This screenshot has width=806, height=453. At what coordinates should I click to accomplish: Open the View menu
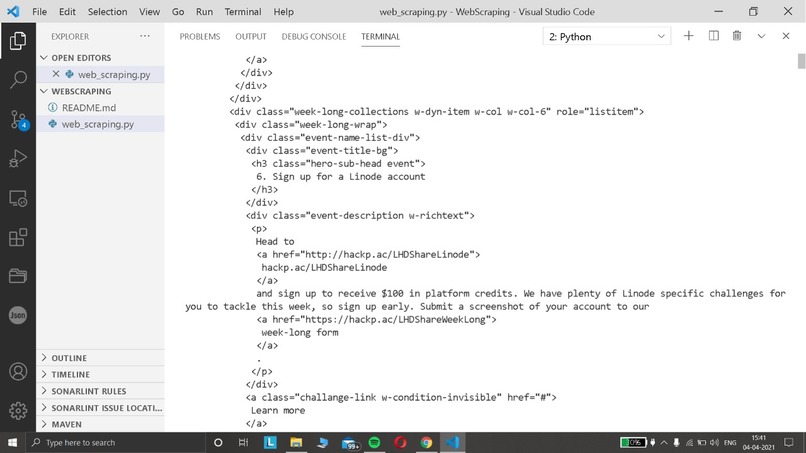tap(149, 11)
